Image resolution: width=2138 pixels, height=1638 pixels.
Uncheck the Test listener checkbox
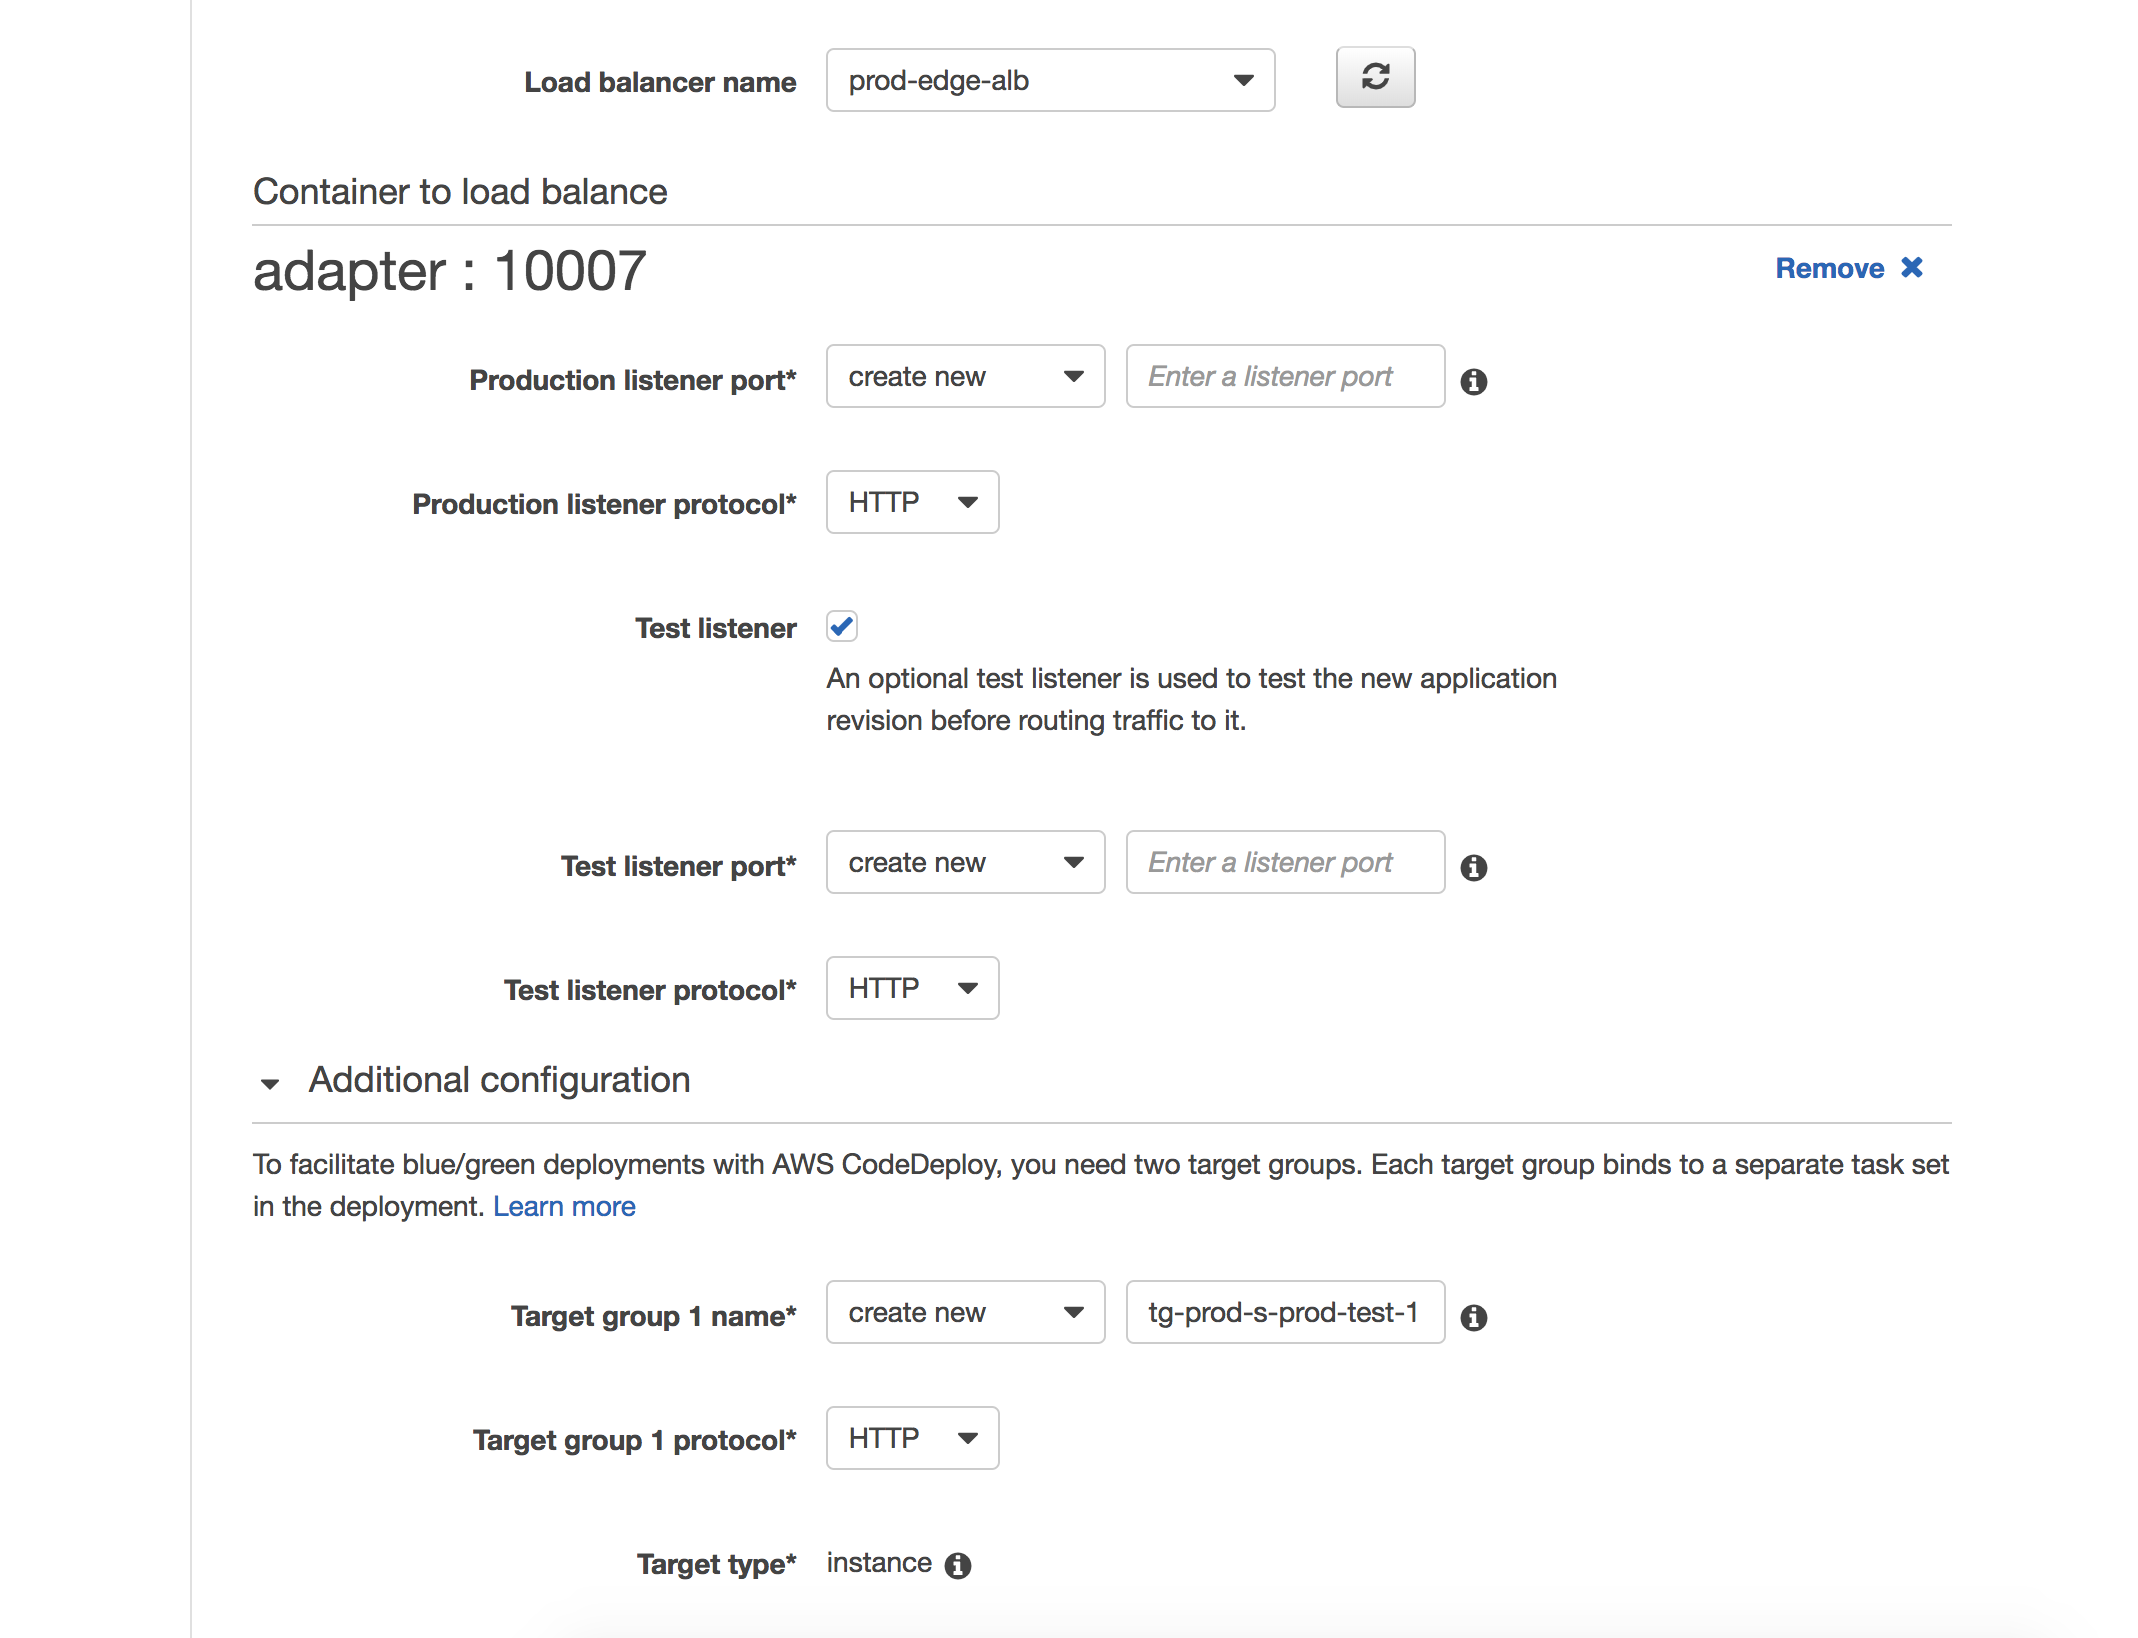(841, 626)
